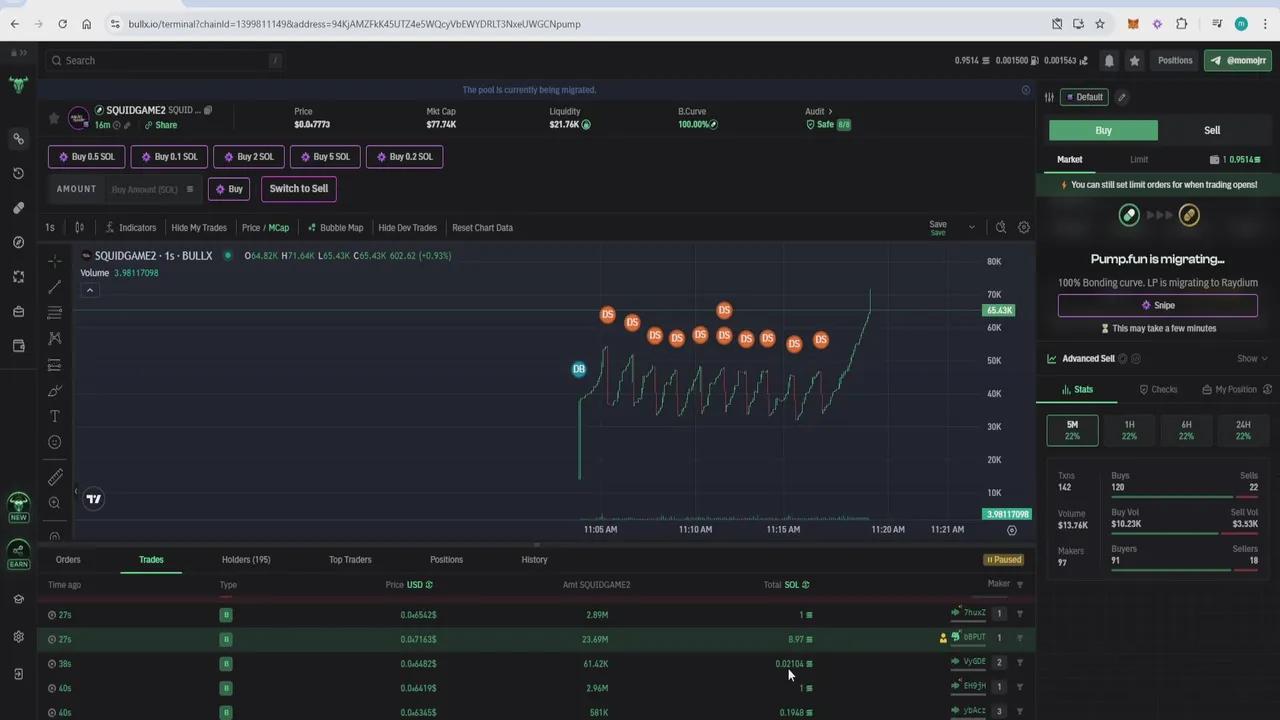Open watchlist star icon in header
Screen dimensions: 1280x720
coord(1134,61)
